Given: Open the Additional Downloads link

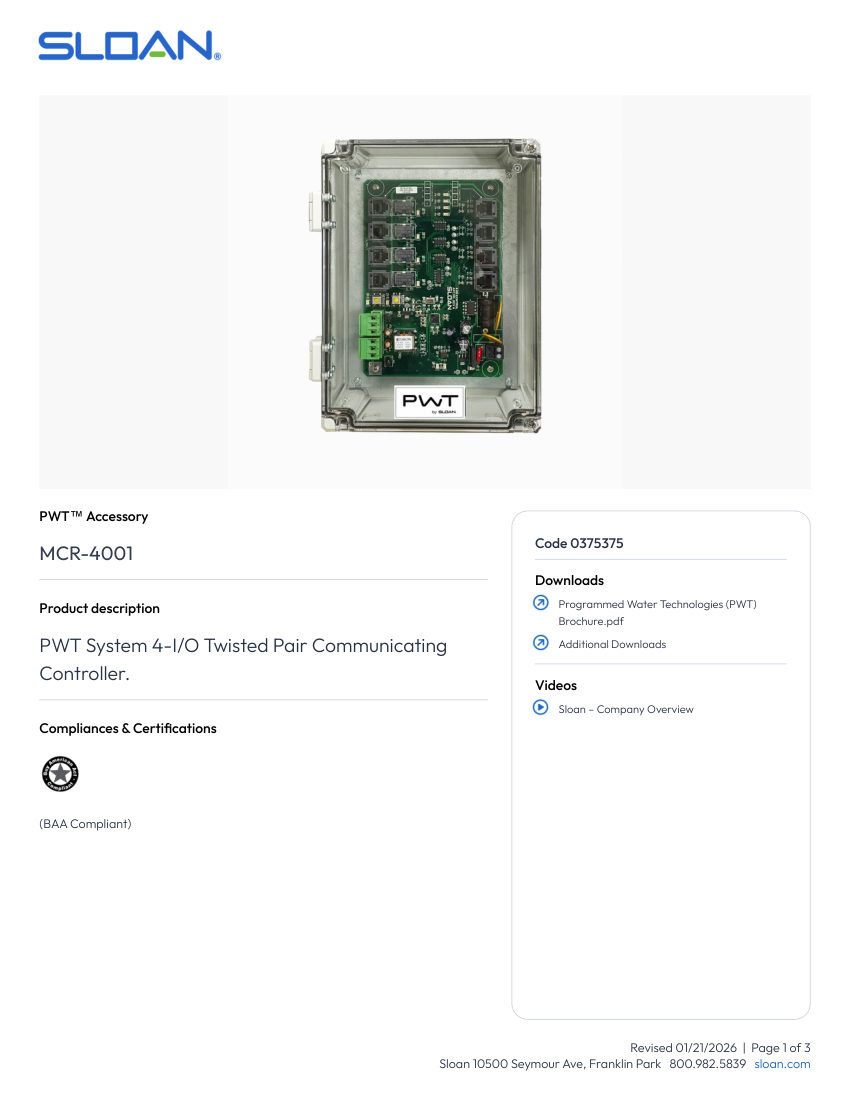Looking at the screenshot, I should (612, 644).
